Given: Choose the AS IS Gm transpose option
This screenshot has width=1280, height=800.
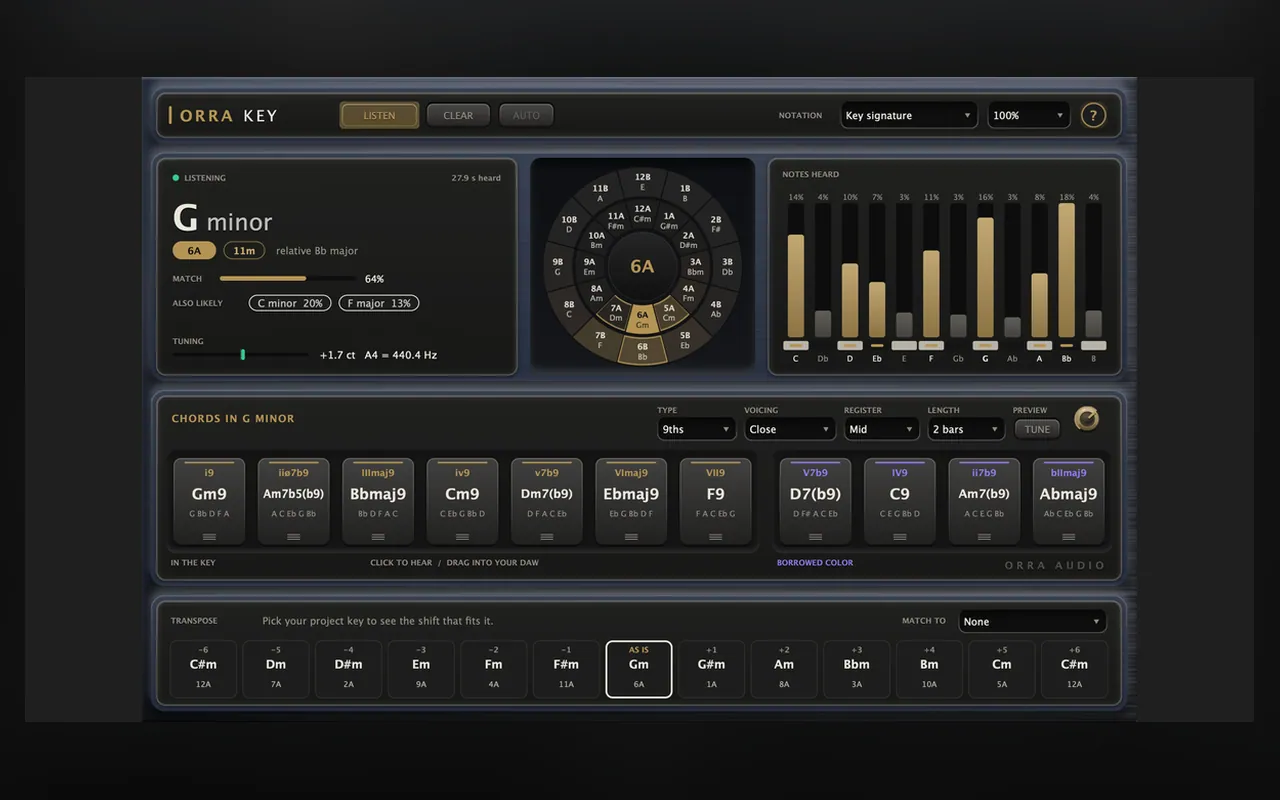Looking at the screenshot, I should [x=639, y=669].
